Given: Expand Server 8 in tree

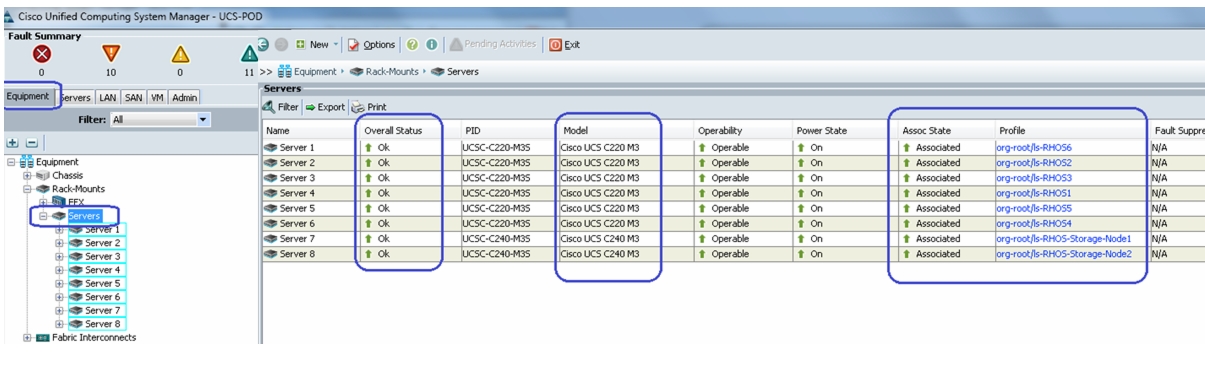Looking at the screenshot, I should [59, 324].
